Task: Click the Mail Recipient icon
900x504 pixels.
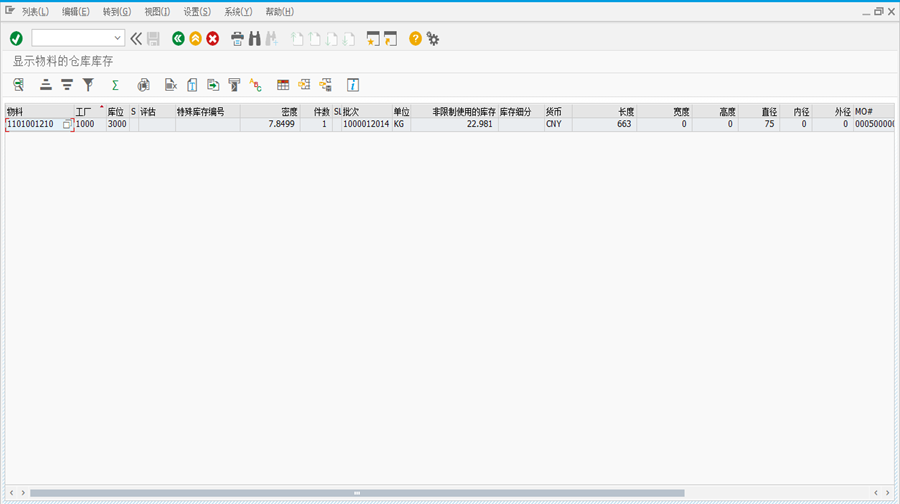Action: tap(234, 85)
